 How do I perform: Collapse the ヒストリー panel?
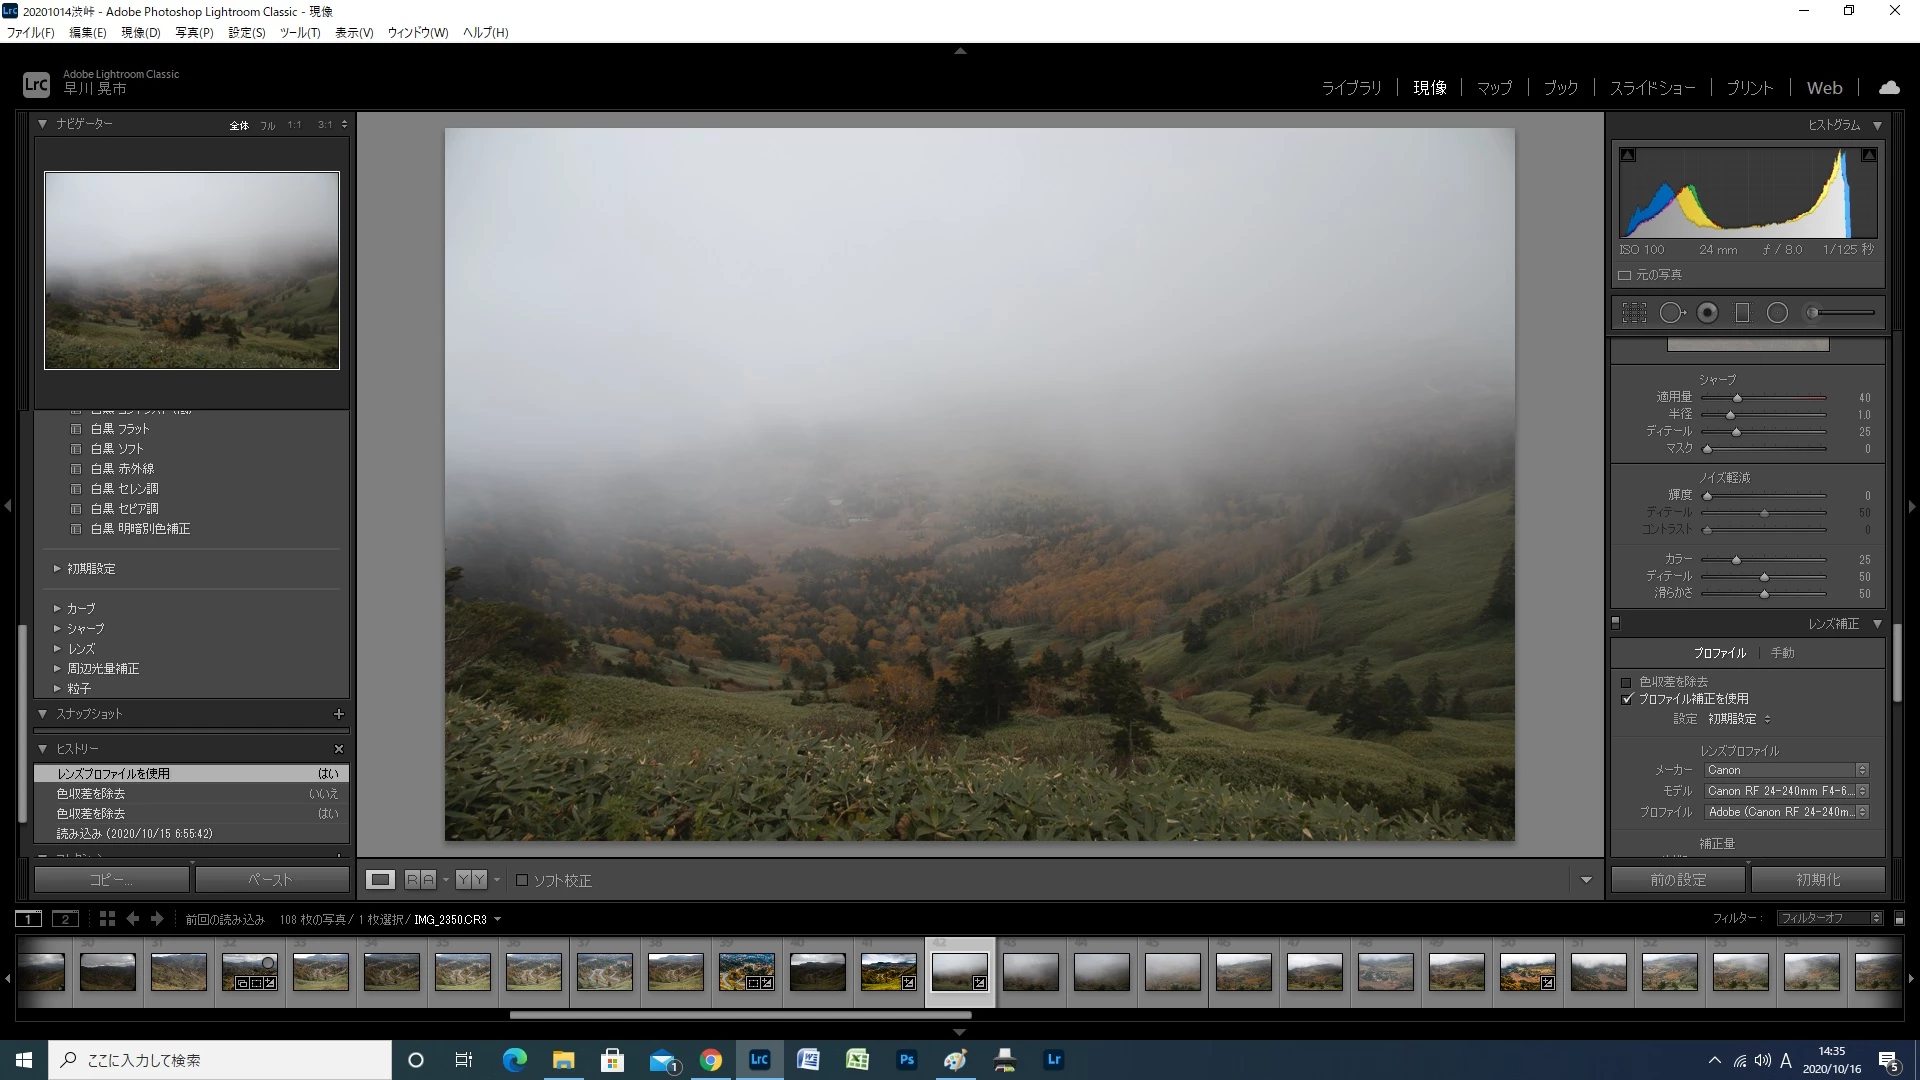tap(43, 748)
